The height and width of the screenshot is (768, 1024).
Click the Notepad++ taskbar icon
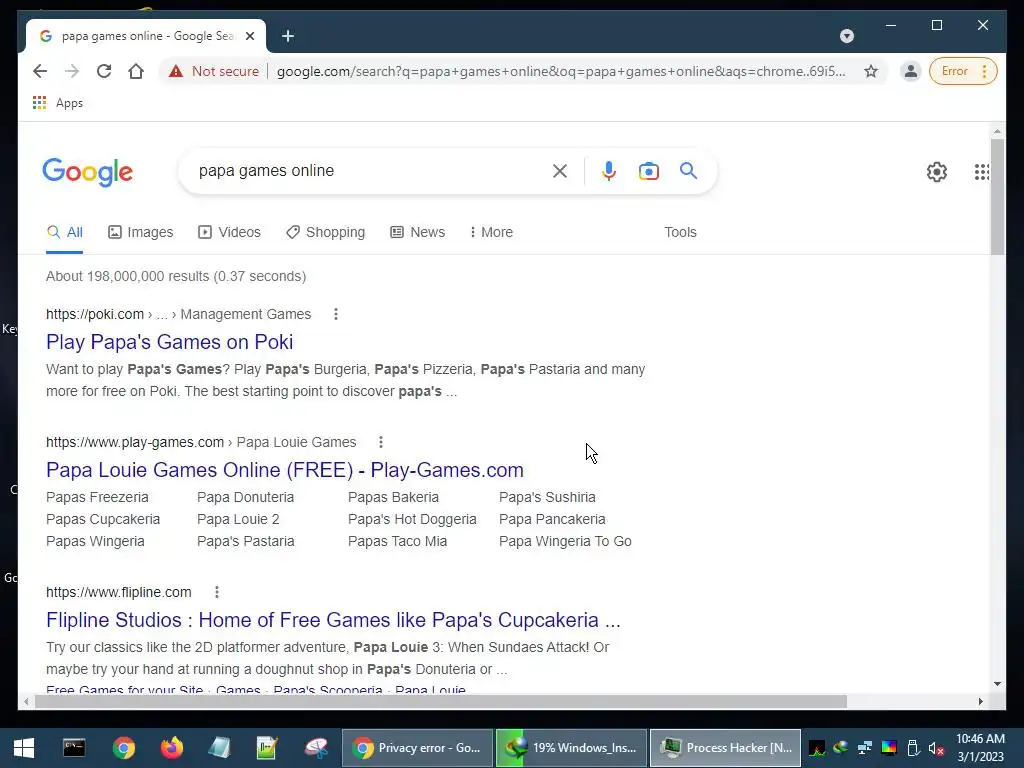[267, 748]
